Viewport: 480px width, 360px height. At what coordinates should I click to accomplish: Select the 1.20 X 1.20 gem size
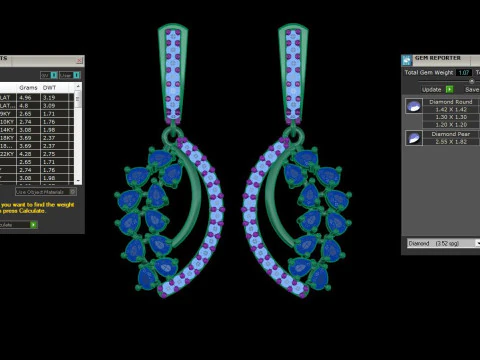pos(451,125)
